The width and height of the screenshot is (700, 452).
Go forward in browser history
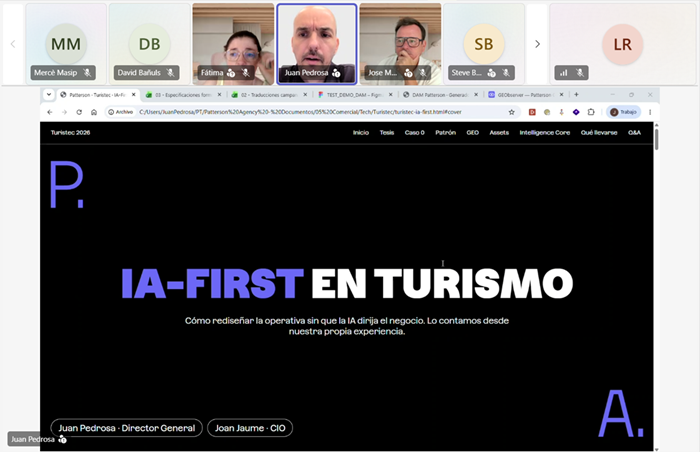(x=64, y=112)
